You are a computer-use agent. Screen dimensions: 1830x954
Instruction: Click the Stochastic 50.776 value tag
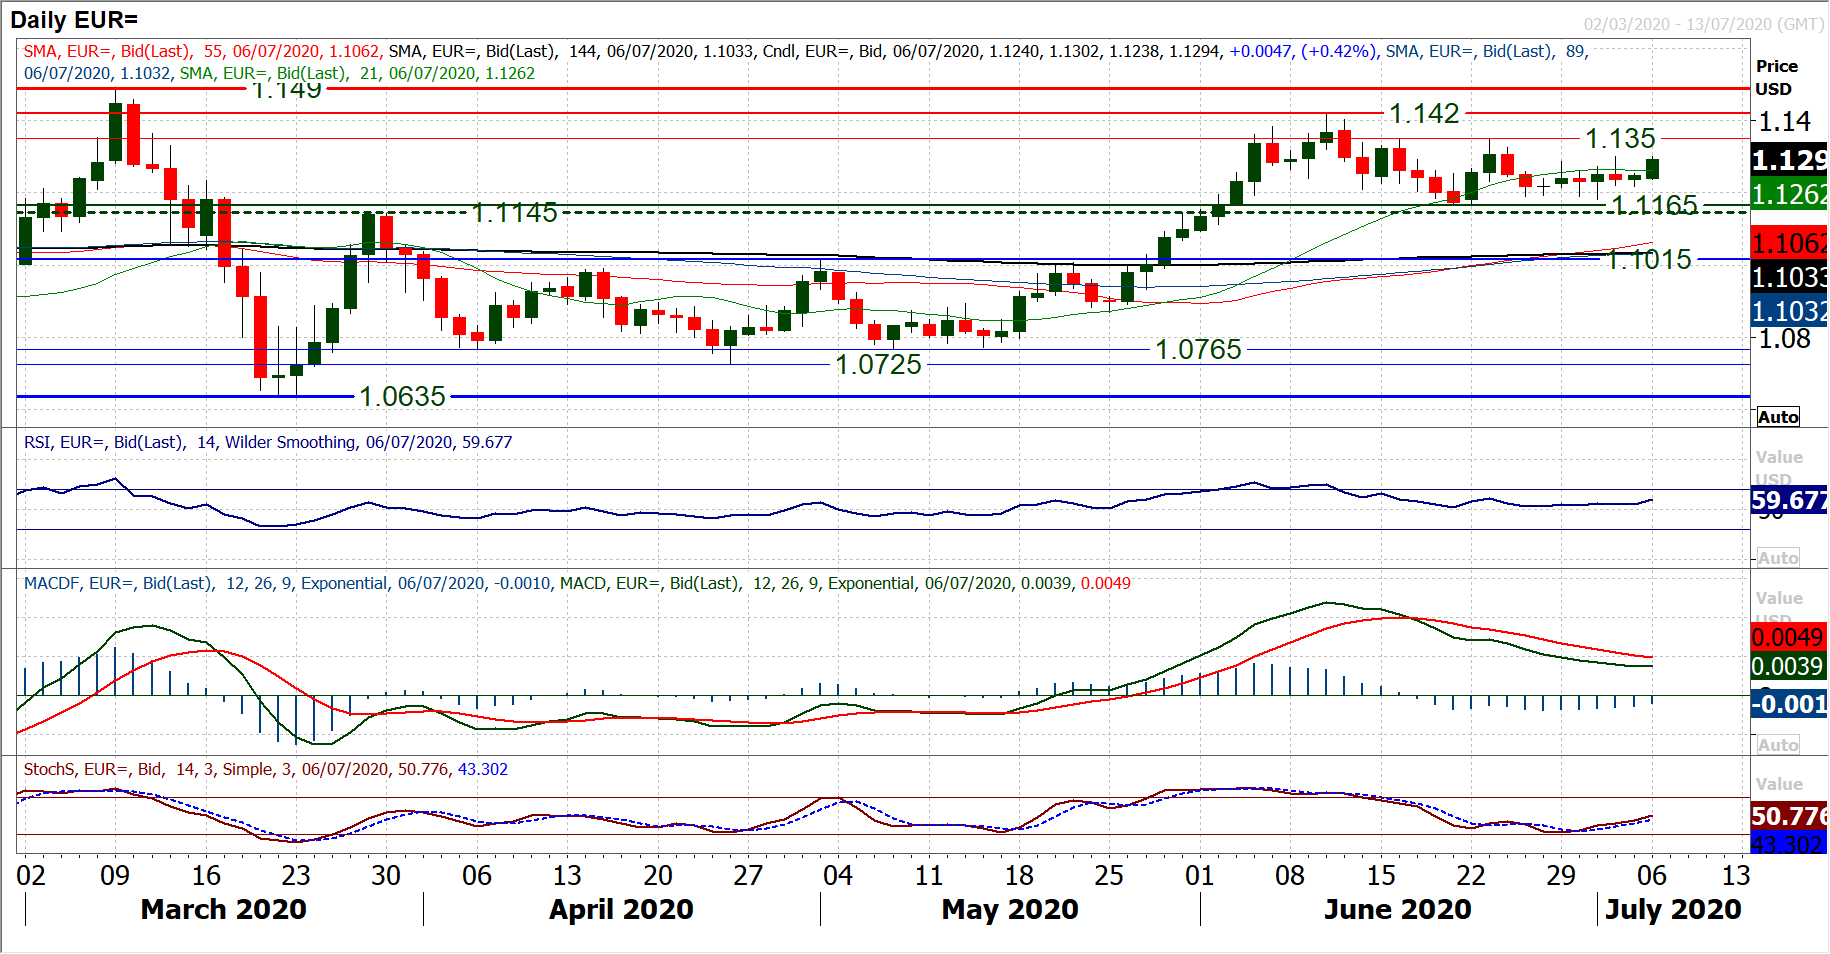pos(1789,816)
